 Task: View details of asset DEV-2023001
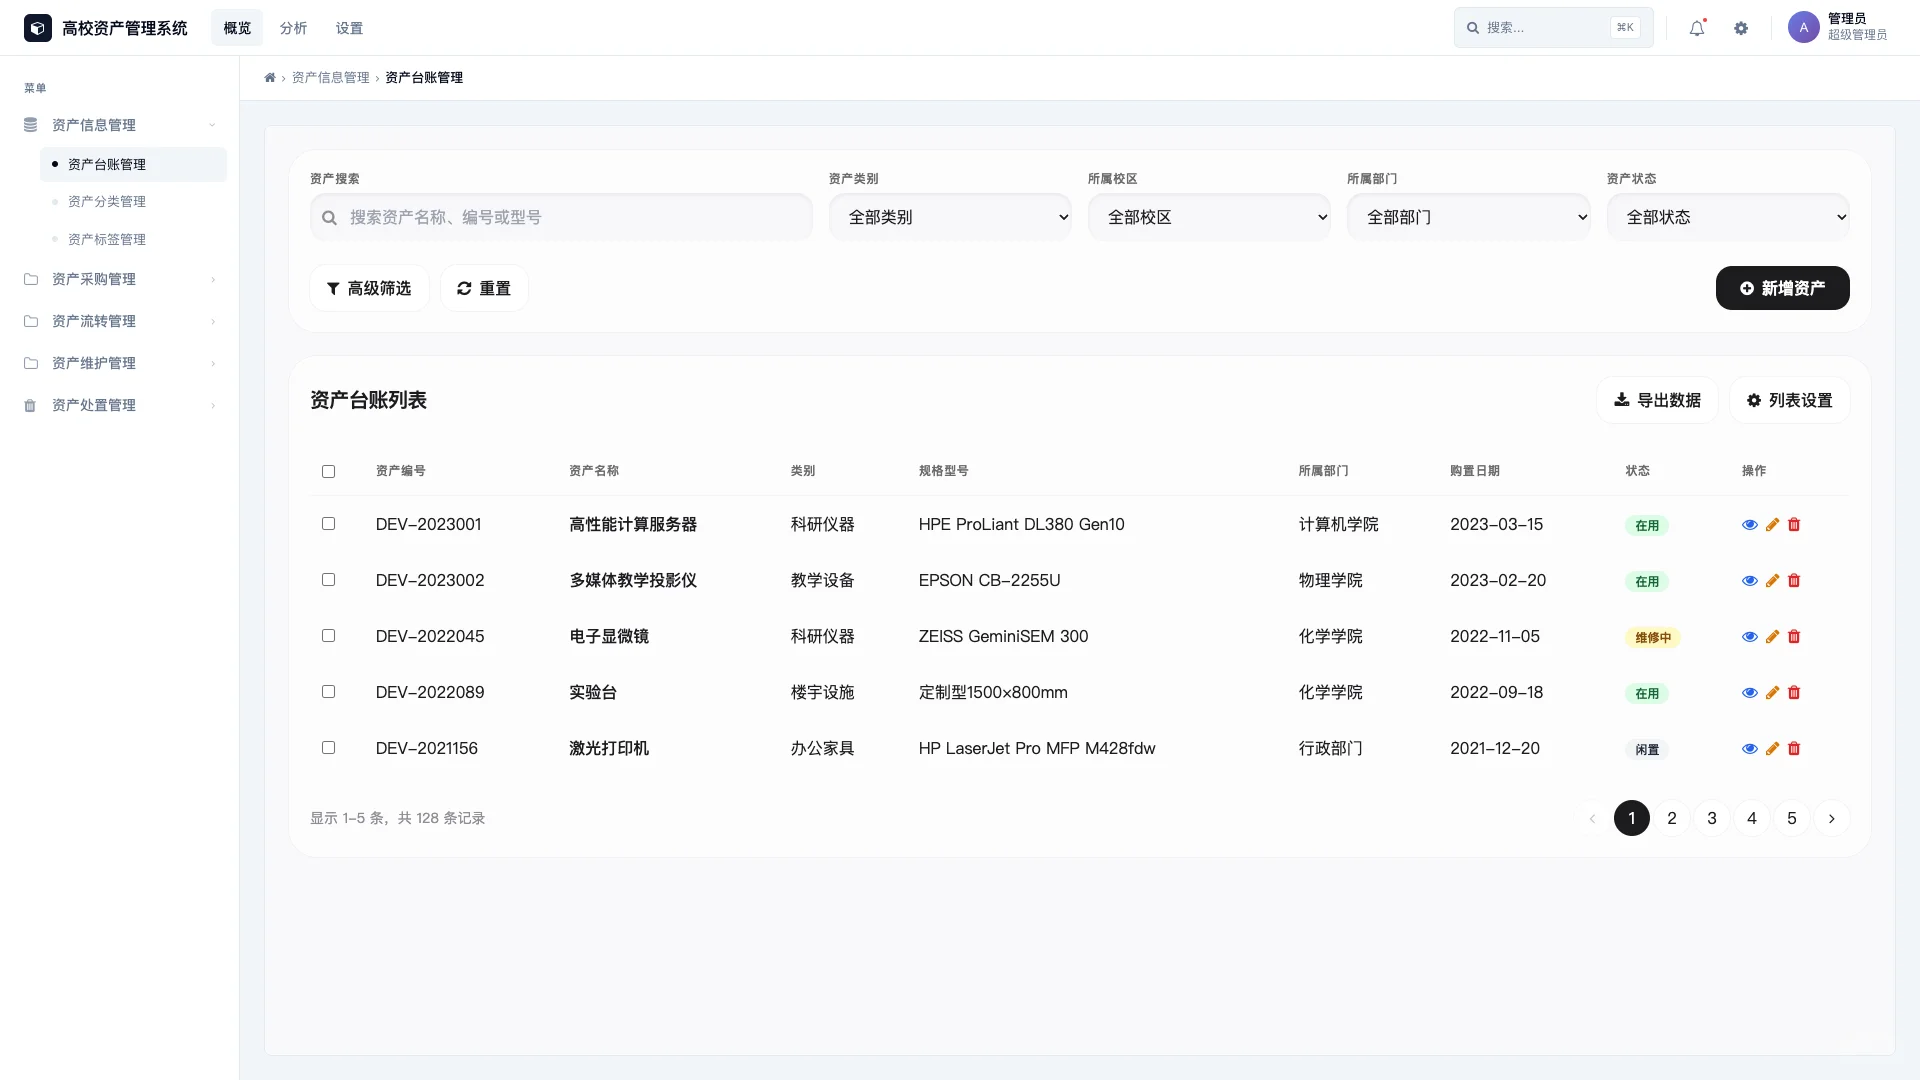1749,524
